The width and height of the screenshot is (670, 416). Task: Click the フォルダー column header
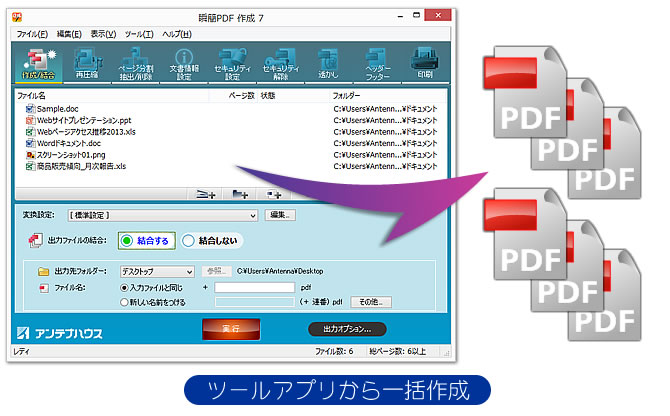click(347, 96)
